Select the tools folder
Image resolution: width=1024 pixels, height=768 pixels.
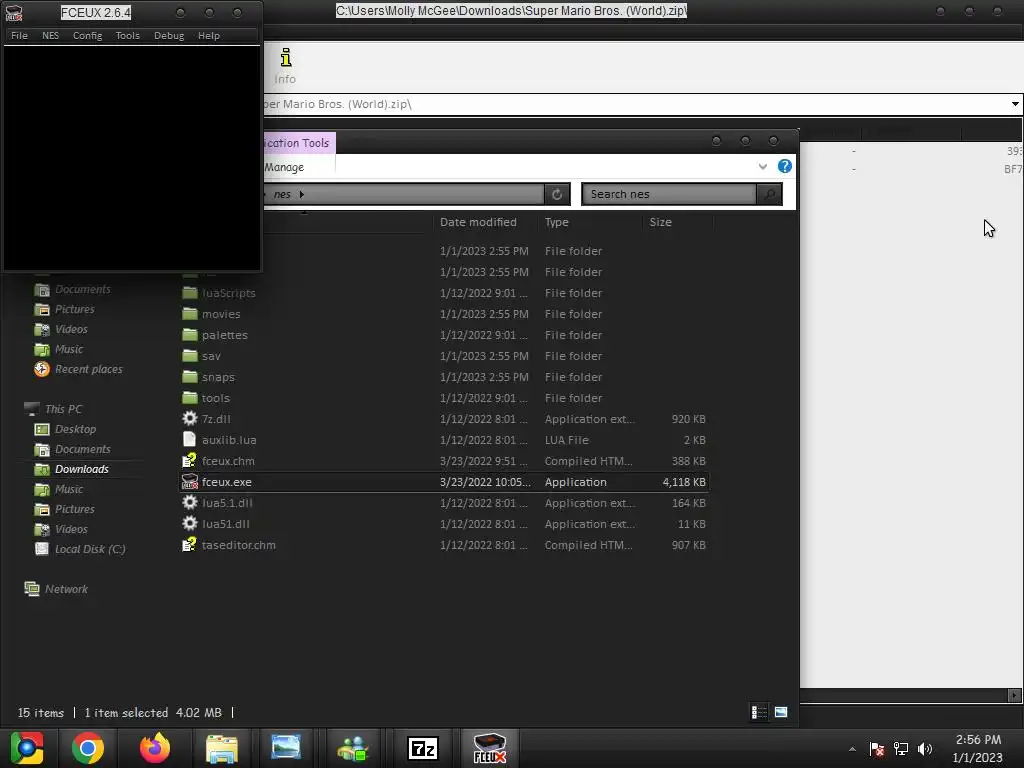216,398
